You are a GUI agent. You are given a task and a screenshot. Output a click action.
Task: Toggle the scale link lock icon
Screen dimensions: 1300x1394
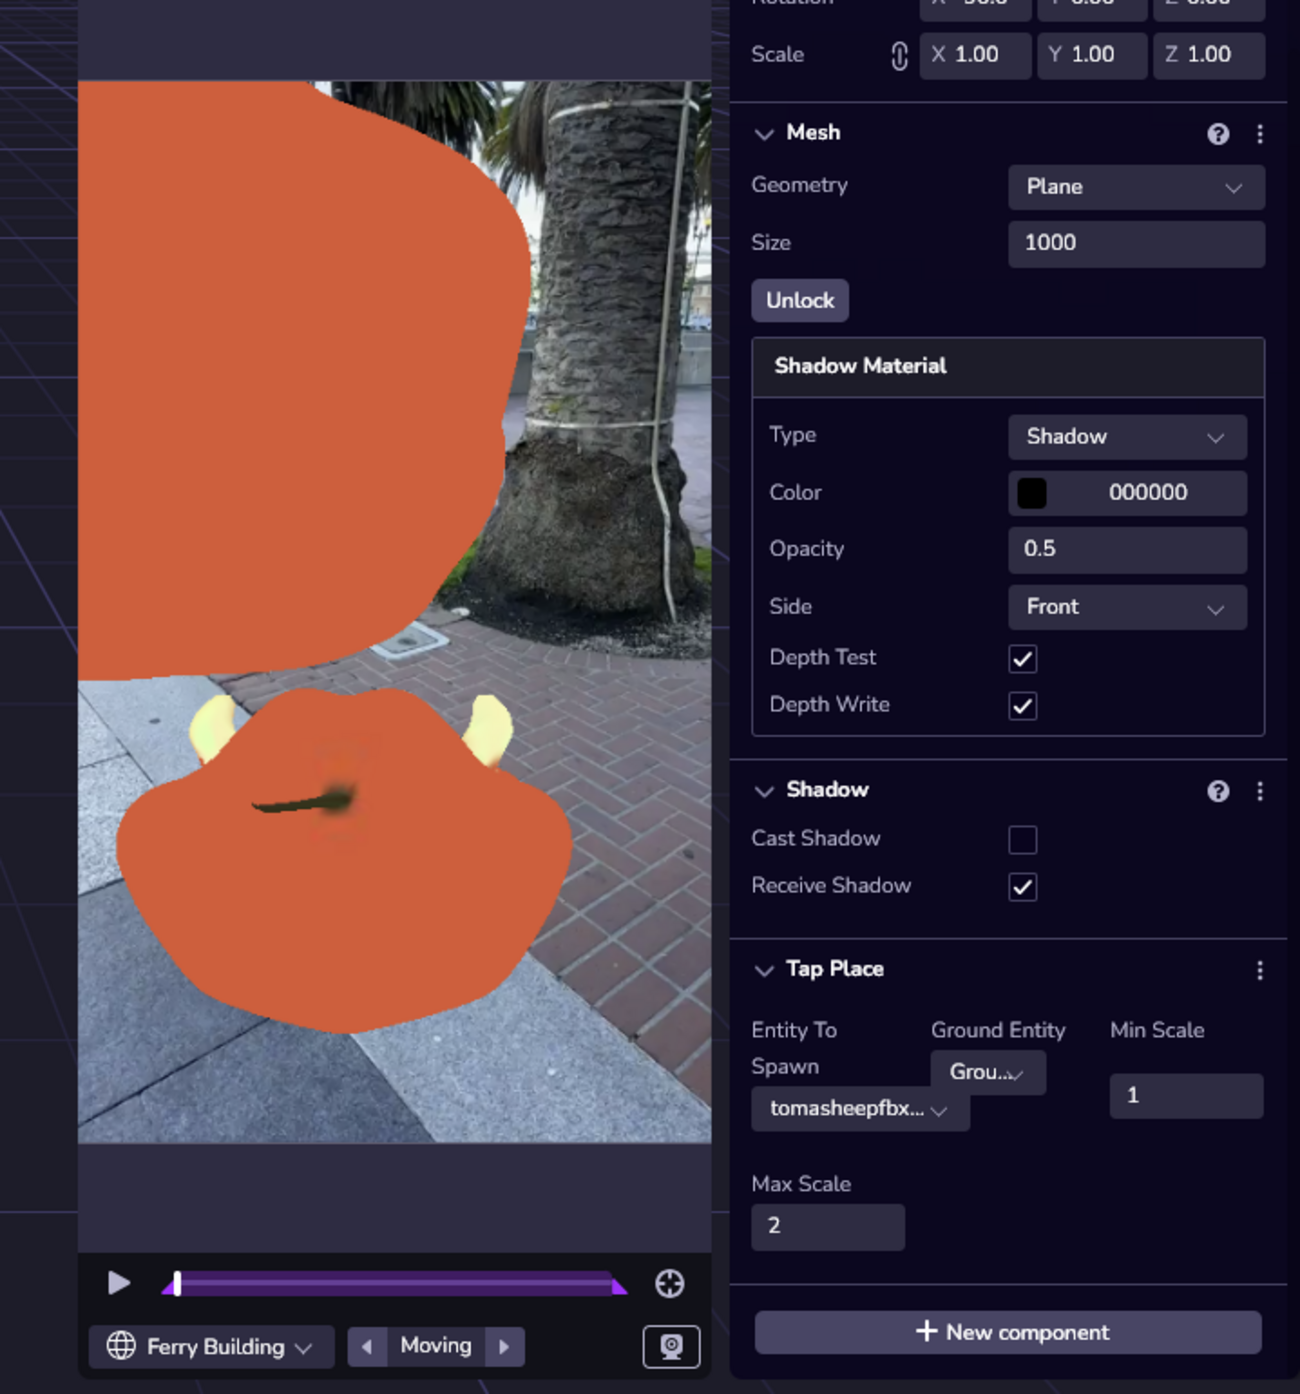899,56
